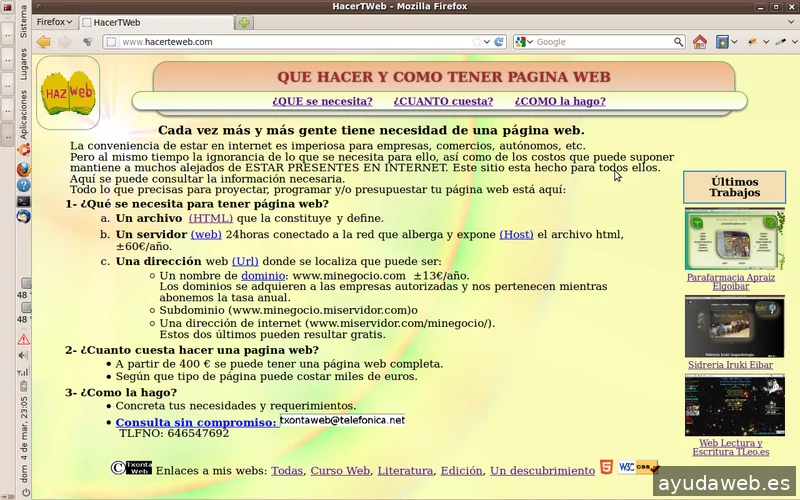The height and width of the screenshot is (500, 800).
Task: Click the page identity icon in URL bar
Action: [x=111, y=42]
